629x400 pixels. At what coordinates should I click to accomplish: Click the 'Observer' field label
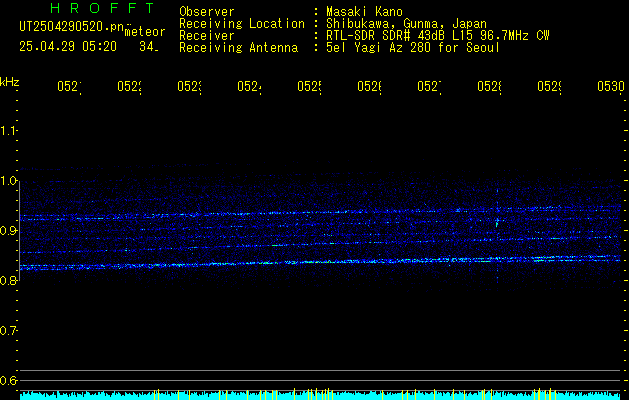tap(207, 12)
